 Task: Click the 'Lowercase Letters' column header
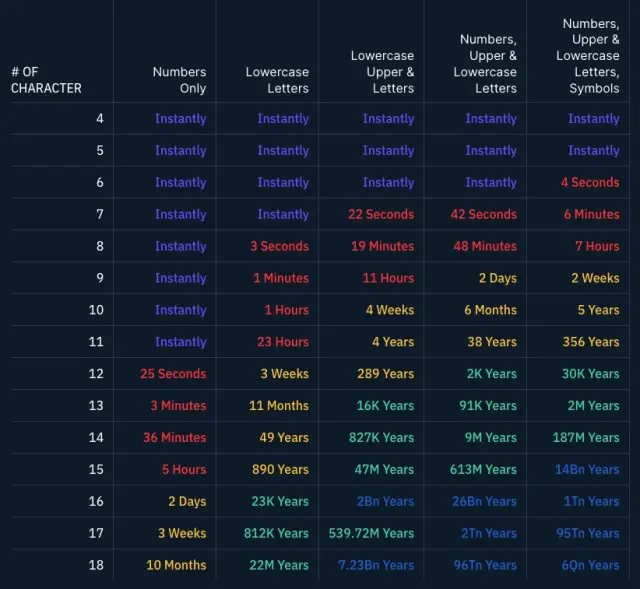click(x=277, y=80)
